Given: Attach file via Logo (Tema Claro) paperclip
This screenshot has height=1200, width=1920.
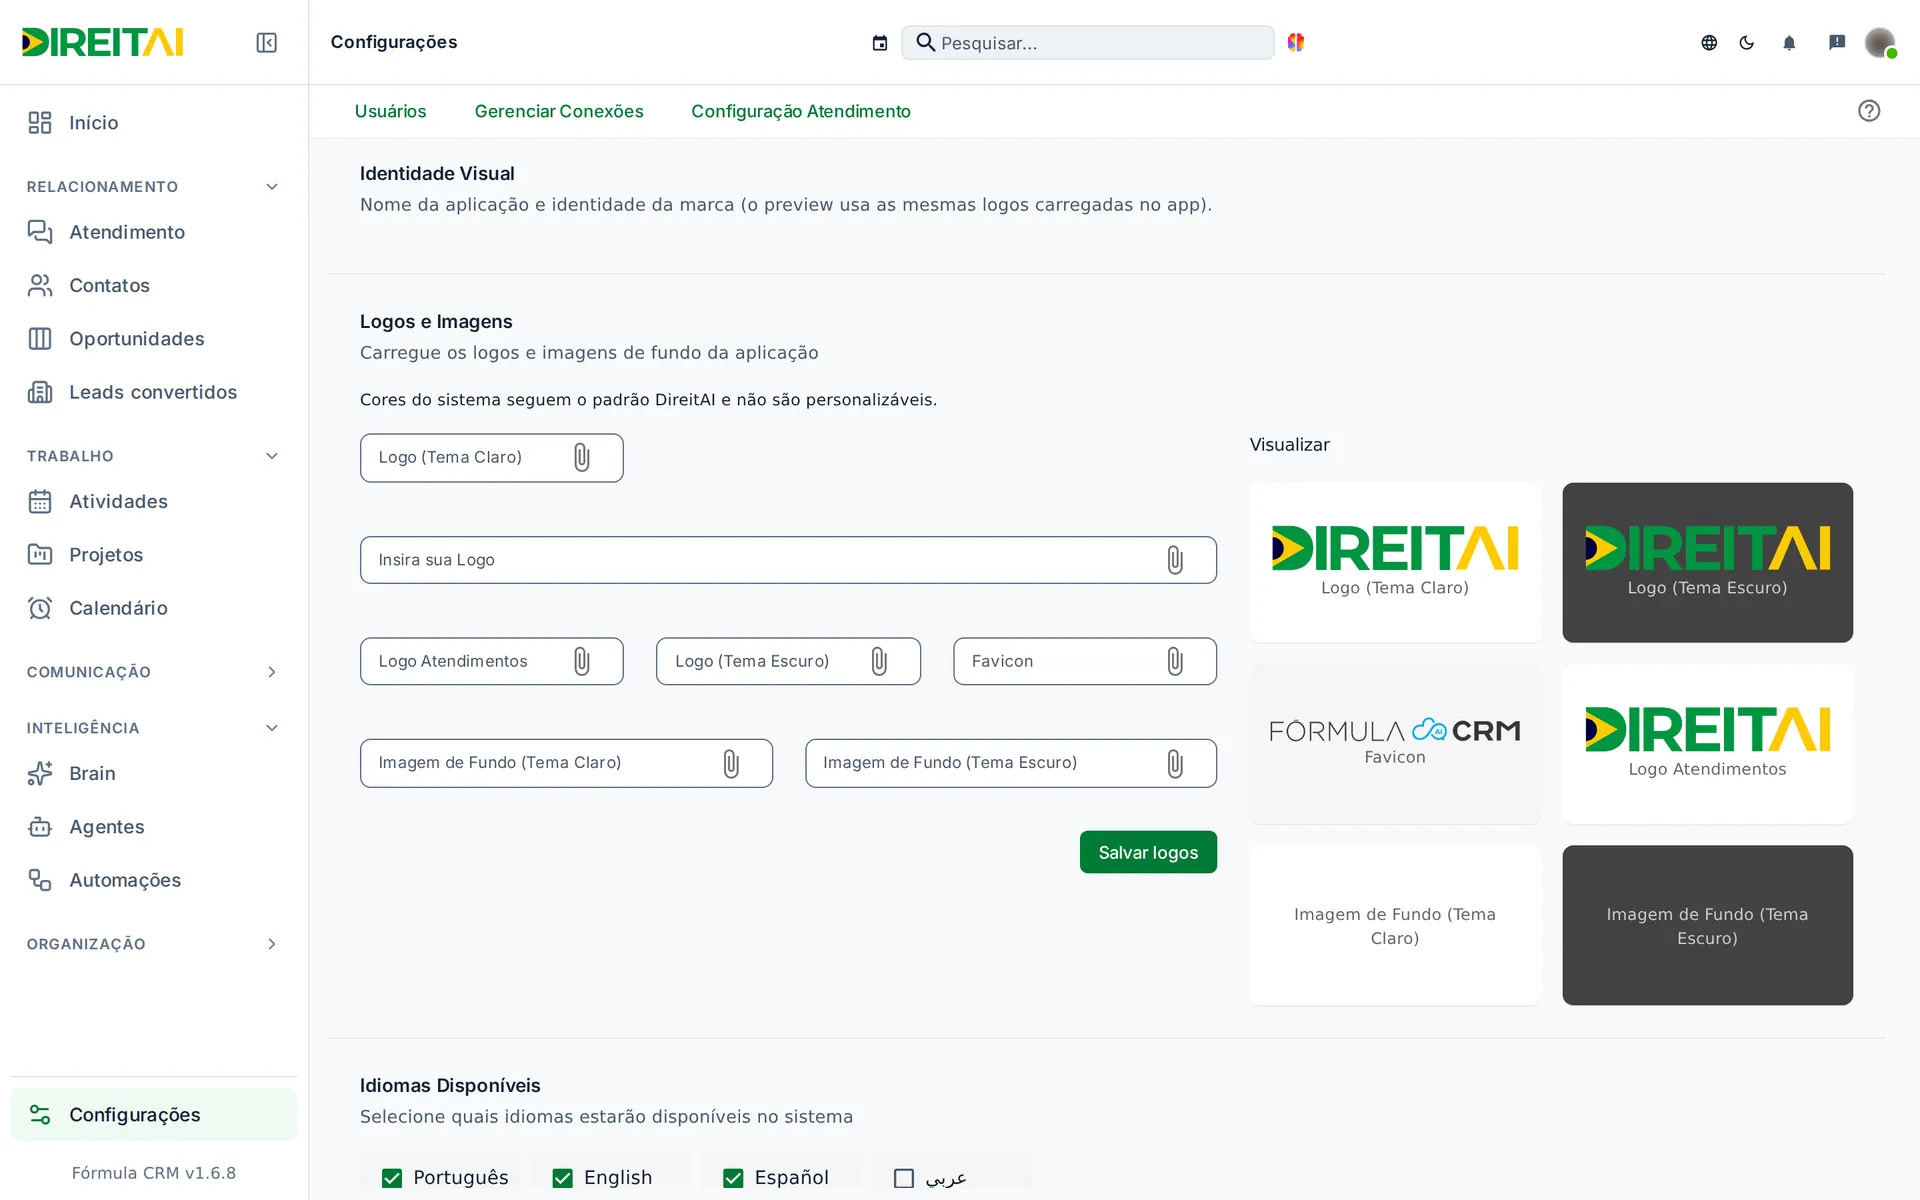Looking at the screenshot, I should click(x=582, y=458).
